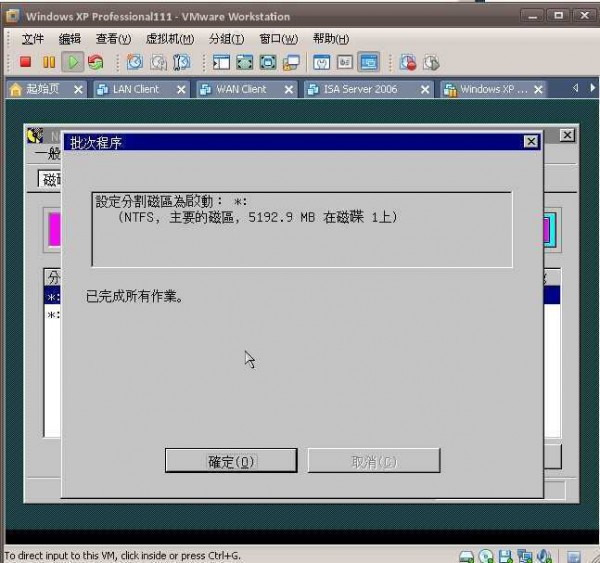
Task: Click the 一般 menu in background window
Action: tap(47, 154)
